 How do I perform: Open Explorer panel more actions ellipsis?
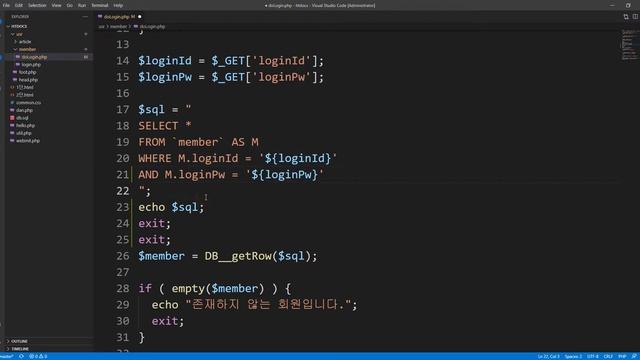click(85, 17)
